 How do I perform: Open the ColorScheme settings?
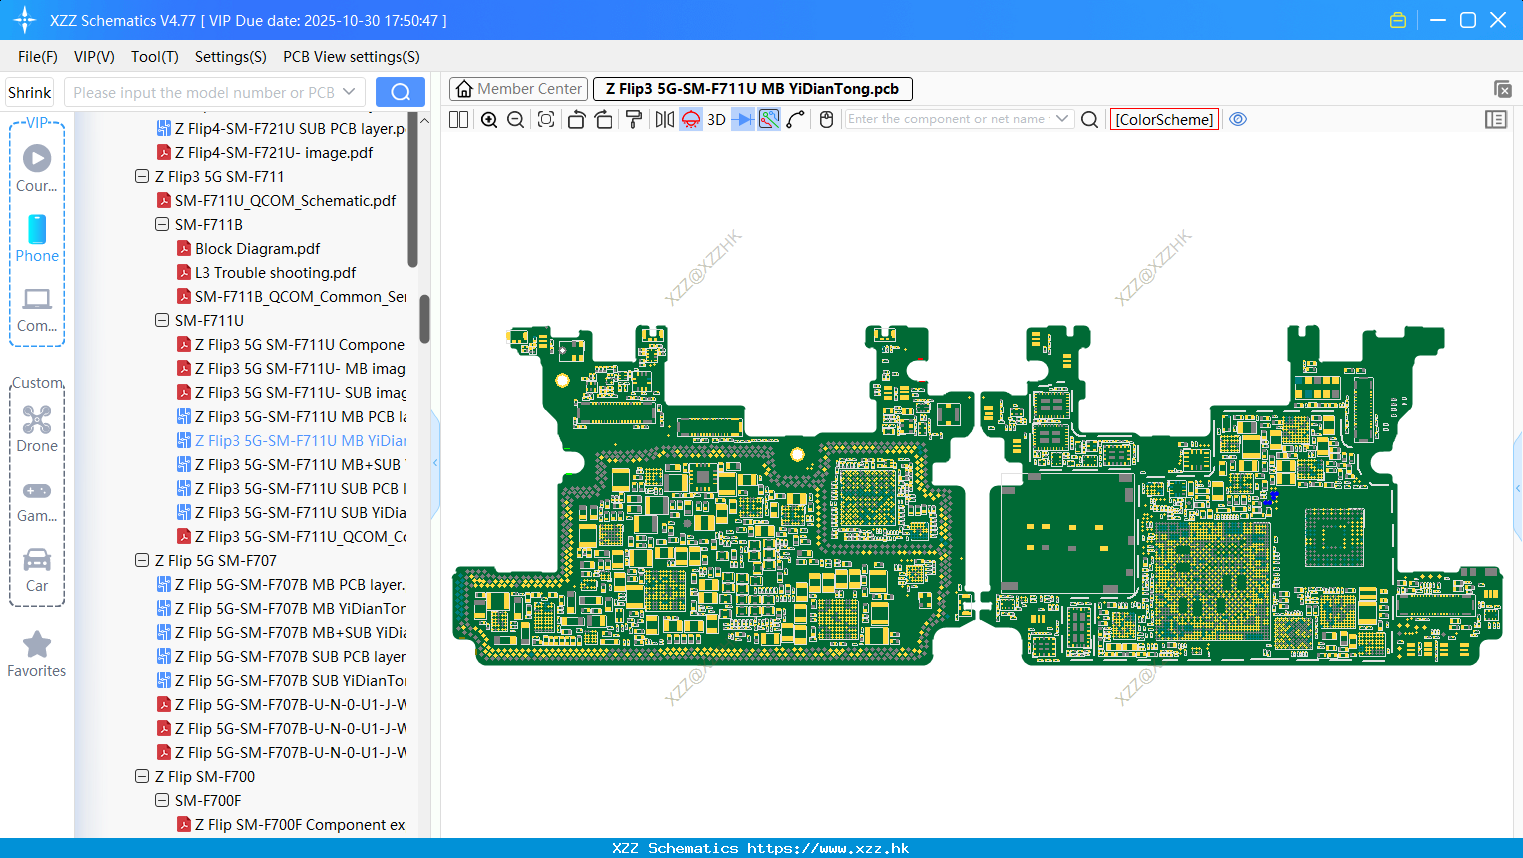1164,119
